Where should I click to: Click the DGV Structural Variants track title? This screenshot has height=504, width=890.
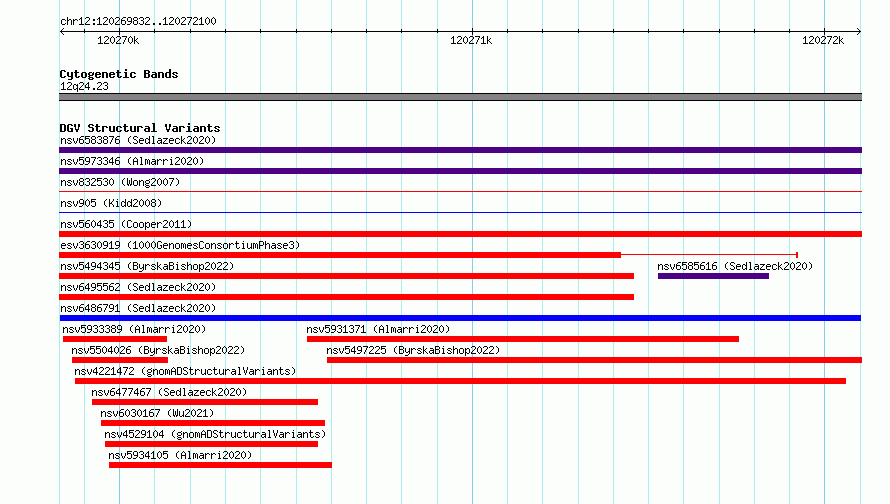point(140,128)
